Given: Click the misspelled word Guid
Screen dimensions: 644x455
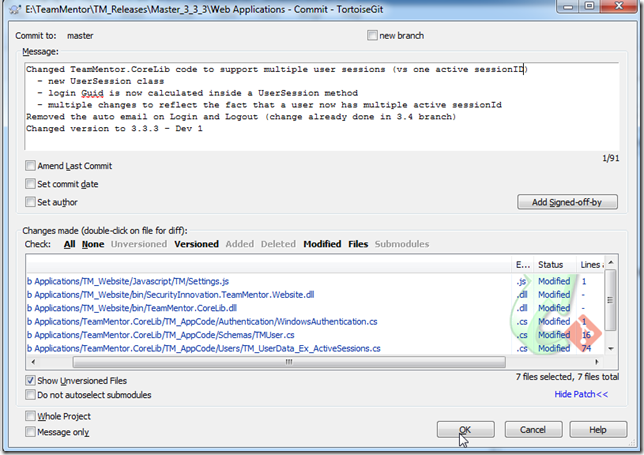Looking at the screenshot, I should click(92, 93).
